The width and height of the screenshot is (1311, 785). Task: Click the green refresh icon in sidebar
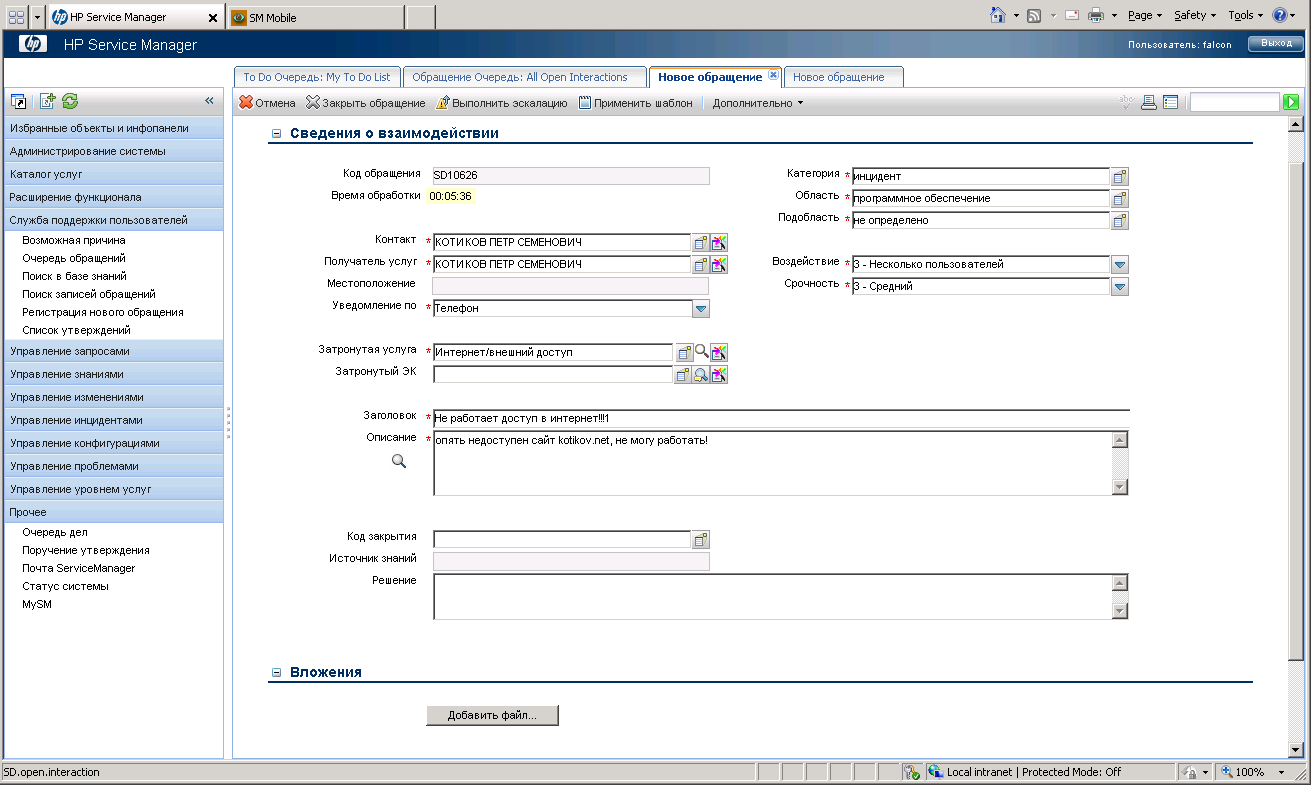pyautogui.click(x=70, y=101)
